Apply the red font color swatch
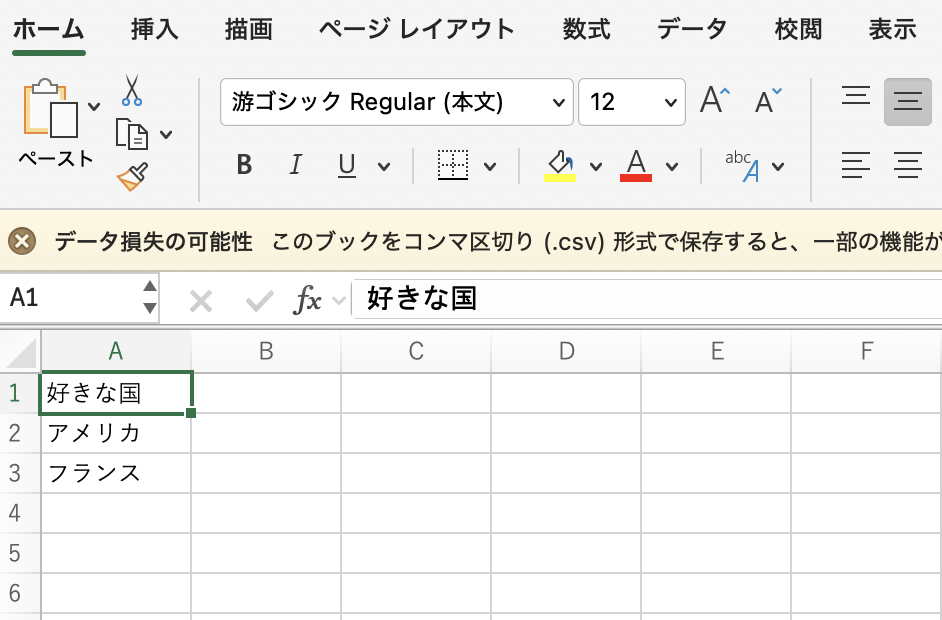 point(636,166)
